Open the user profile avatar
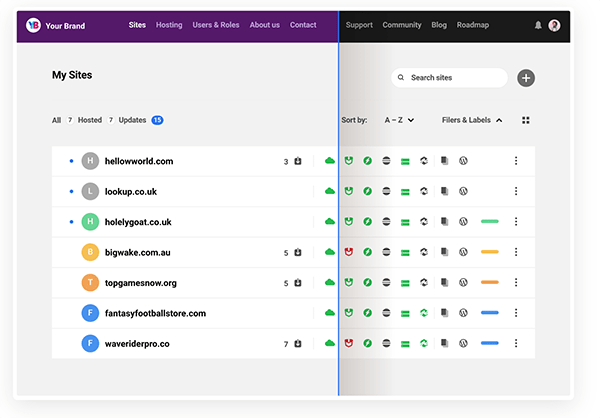 (555, 25)
